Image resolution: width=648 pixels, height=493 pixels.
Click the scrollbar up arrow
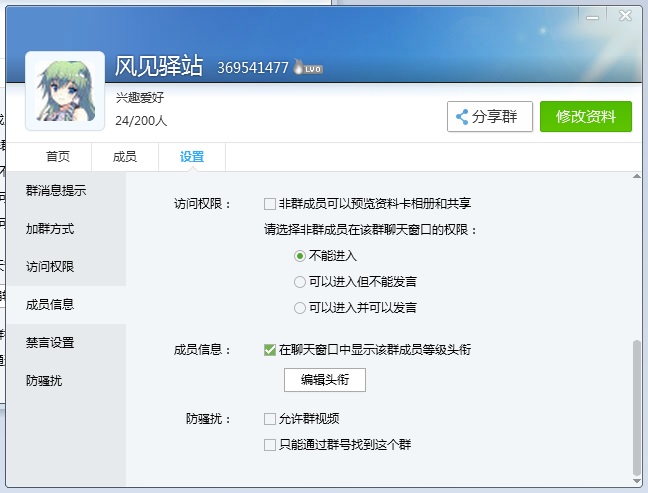click(x=637, y=176)
